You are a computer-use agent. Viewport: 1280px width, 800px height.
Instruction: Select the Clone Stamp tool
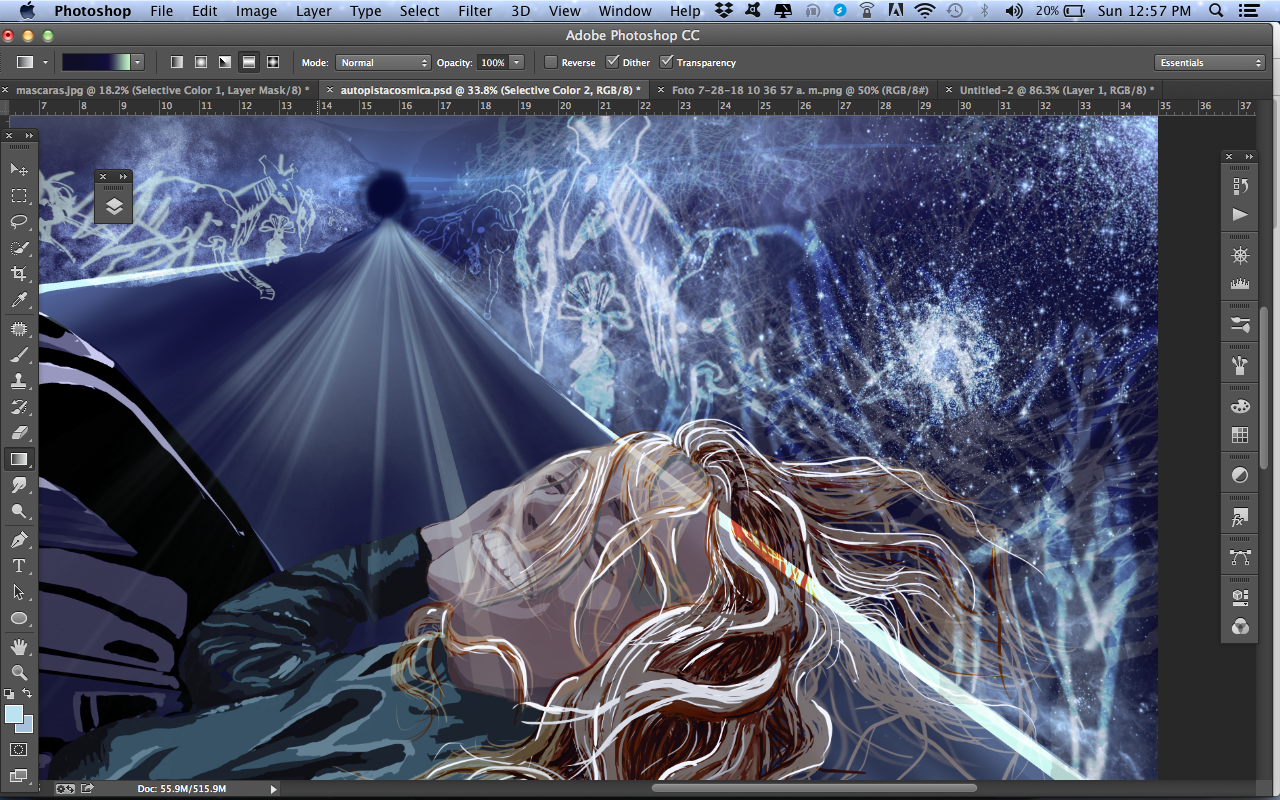19,381
